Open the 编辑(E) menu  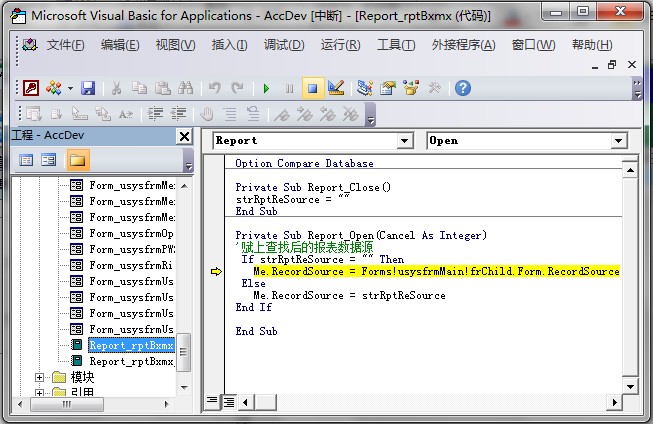[120, 45]
